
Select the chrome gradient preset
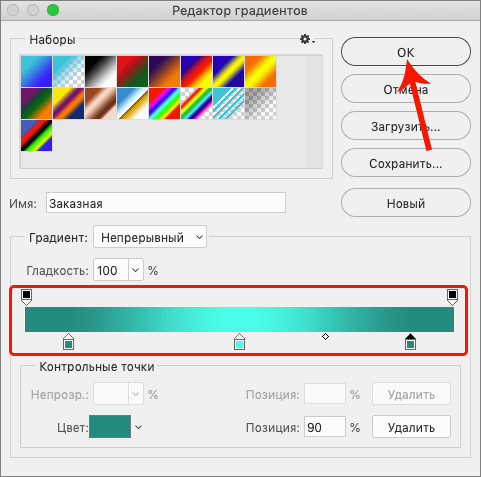coord(132,103)
